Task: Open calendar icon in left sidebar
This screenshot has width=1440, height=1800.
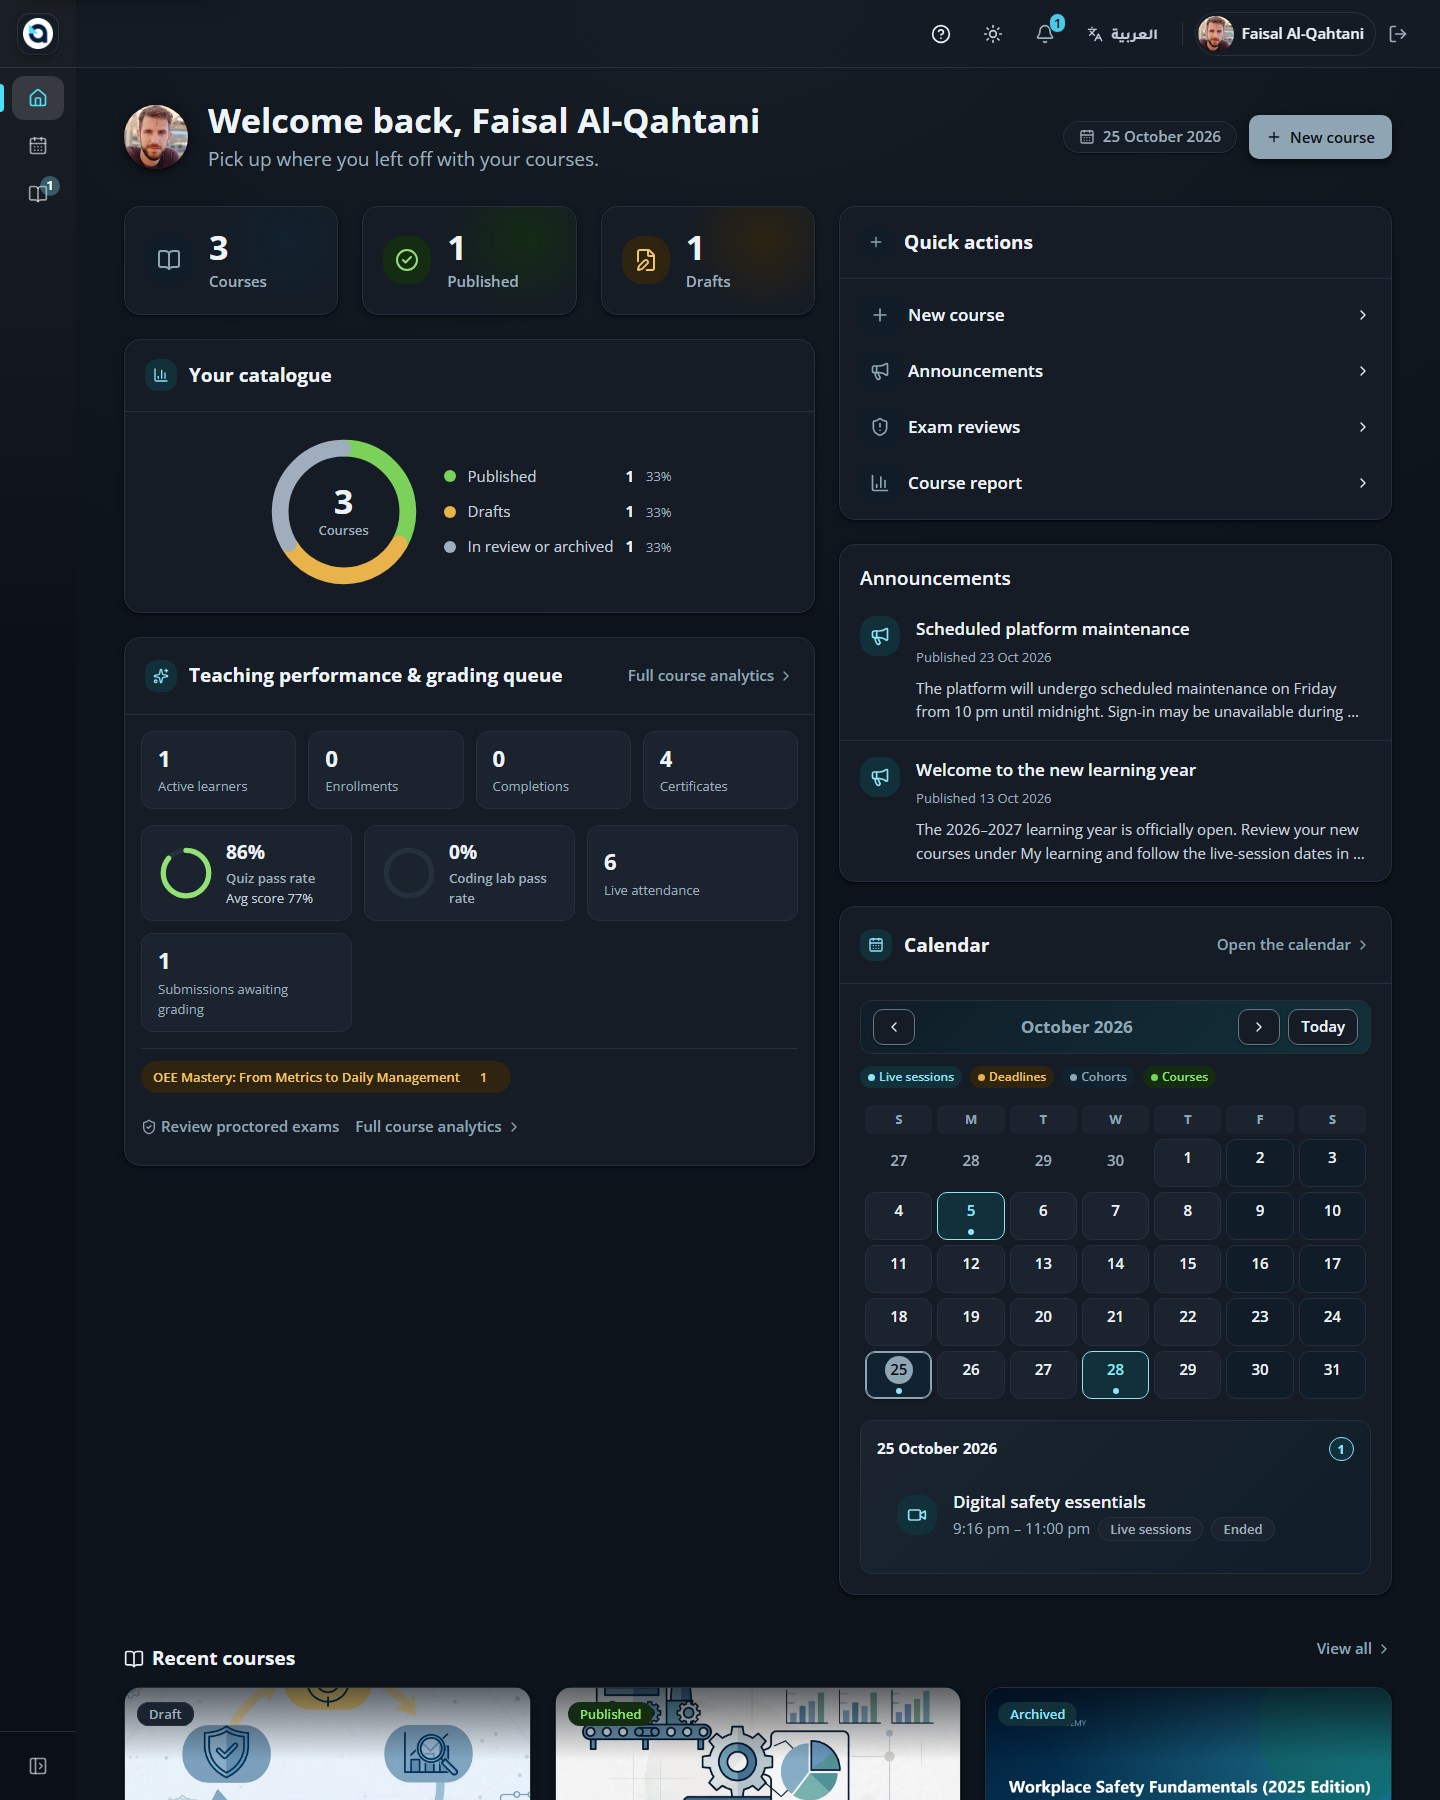Action: click(x=38, y=146)
